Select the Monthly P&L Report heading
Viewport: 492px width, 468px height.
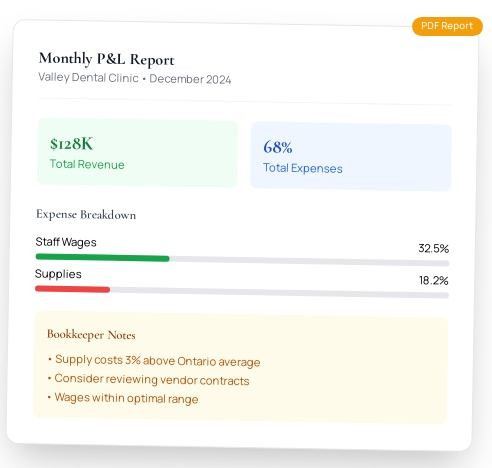tap(106, 59)
